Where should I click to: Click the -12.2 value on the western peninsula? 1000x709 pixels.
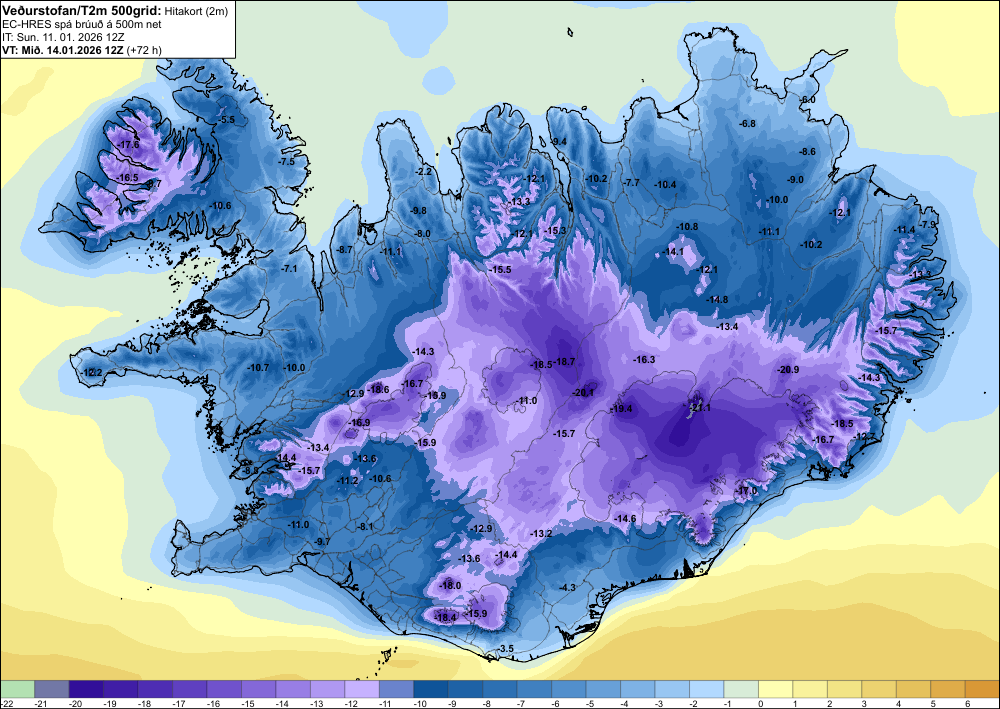pyautogui.click(x=92, y=372)
